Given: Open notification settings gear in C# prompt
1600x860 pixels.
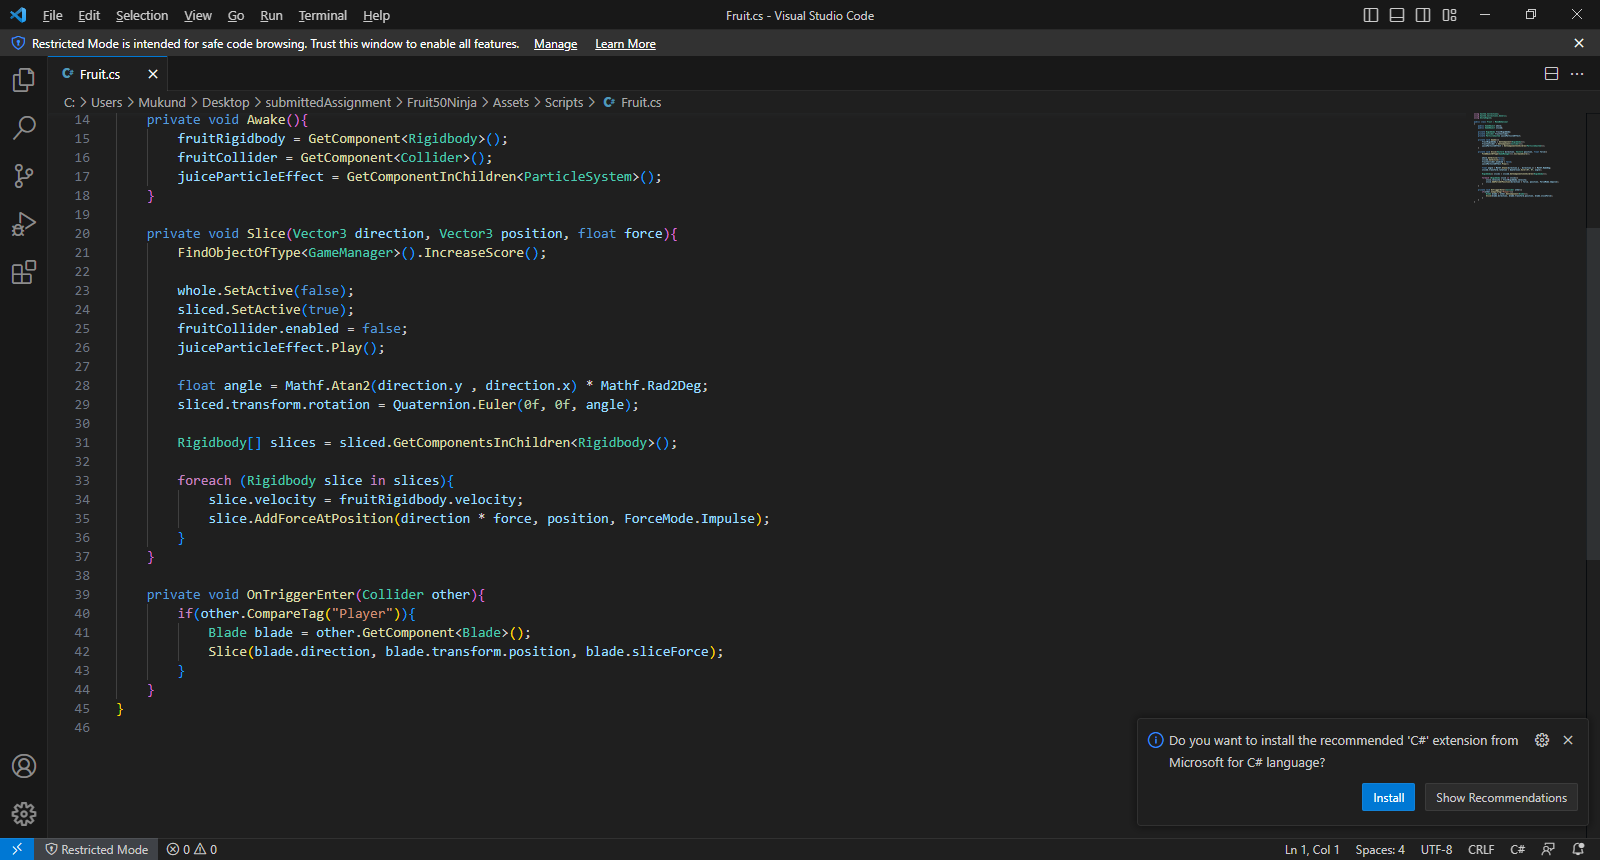Looking at the screenshot, I should click(x=1542, y=740).
